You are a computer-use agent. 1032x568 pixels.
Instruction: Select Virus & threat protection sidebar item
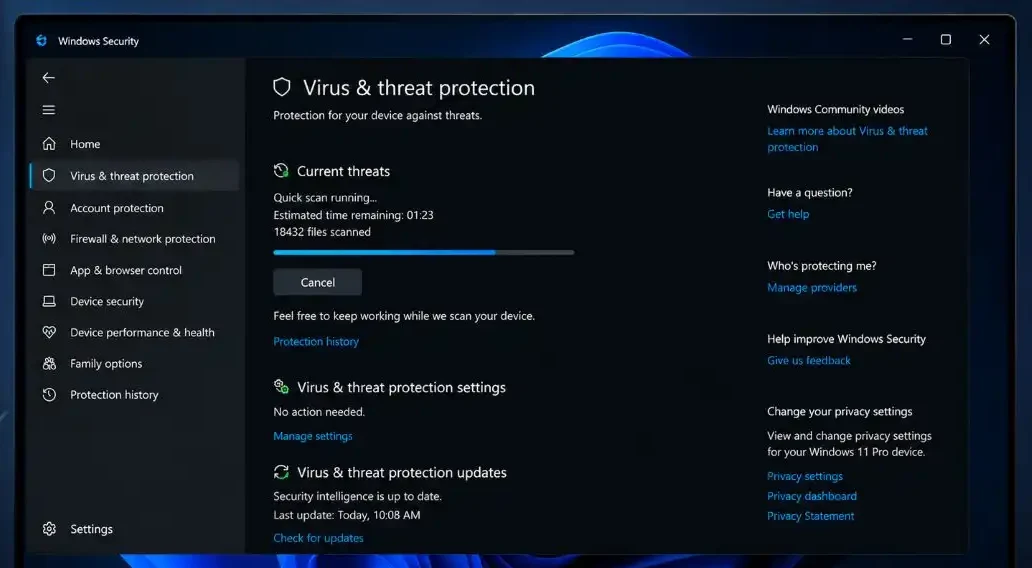point(135,176)
